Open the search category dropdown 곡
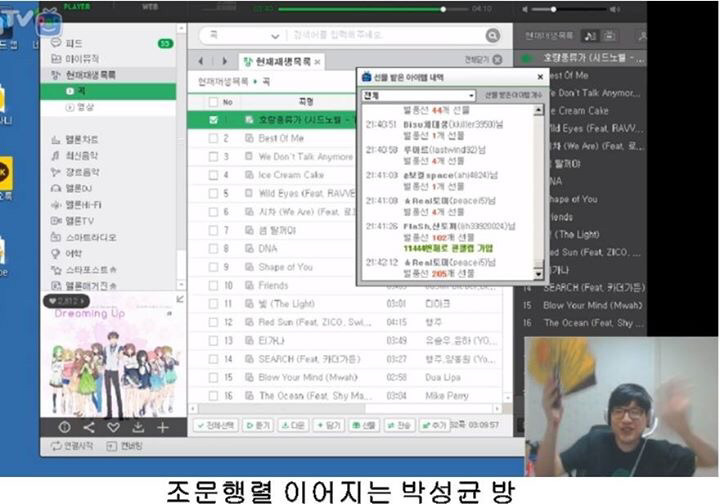 (244, 35)
